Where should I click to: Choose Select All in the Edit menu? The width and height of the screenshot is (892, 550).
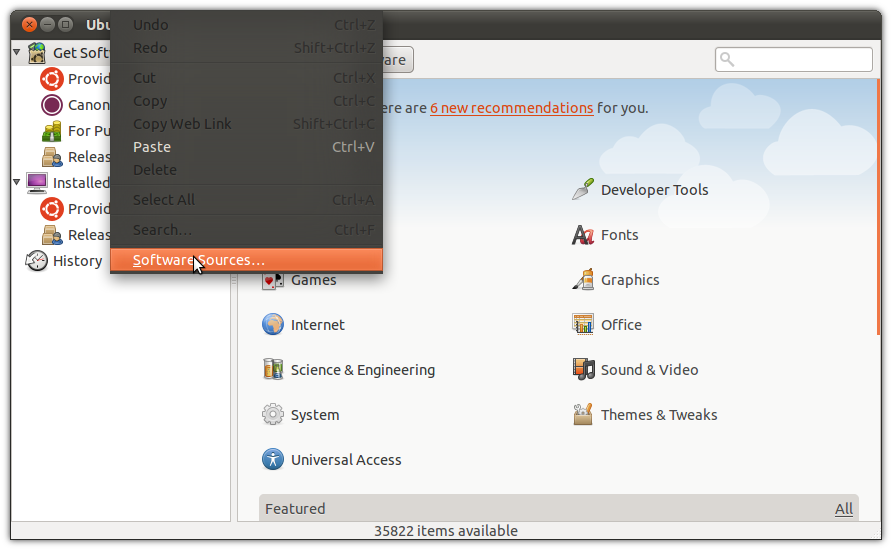[x=246, y=200]
